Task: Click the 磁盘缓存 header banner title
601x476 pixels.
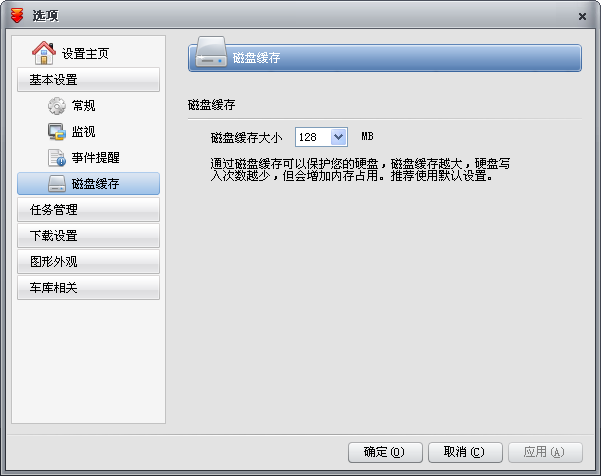Action: click(257, 58)
